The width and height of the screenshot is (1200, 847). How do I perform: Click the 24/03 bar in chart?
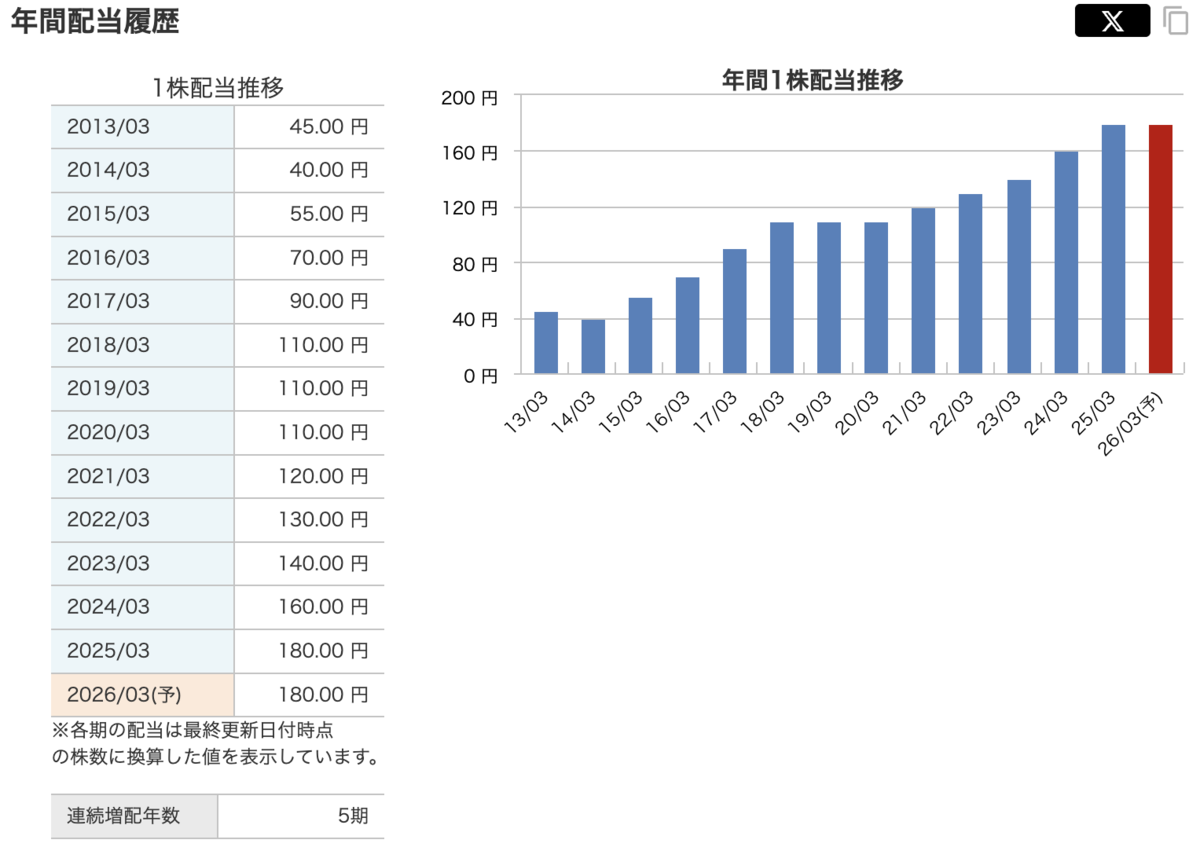pyautogui.click(x=1066, y=263)
